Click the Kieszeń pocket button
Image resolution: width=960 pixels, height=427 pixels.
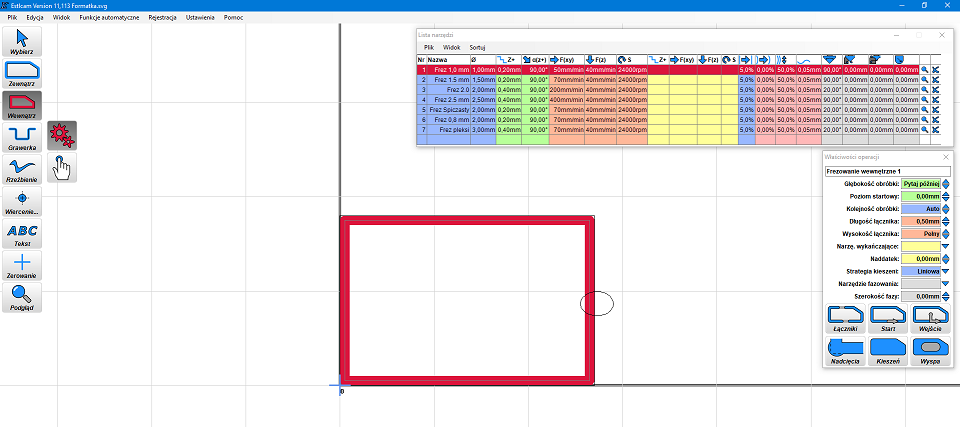click(x=888, y=351)
